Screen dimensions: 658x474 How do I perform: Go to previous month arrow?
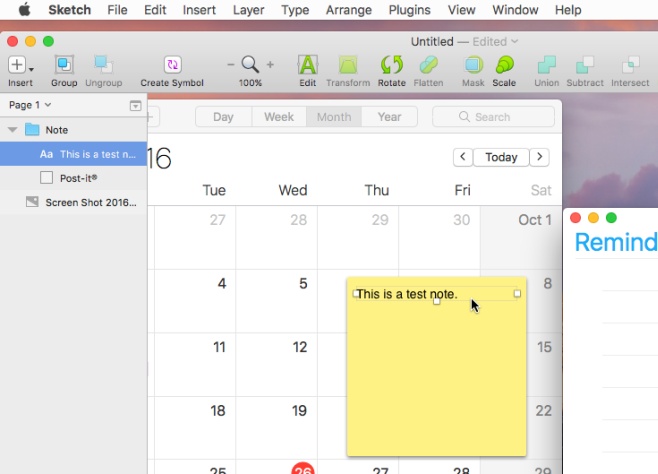463,157
